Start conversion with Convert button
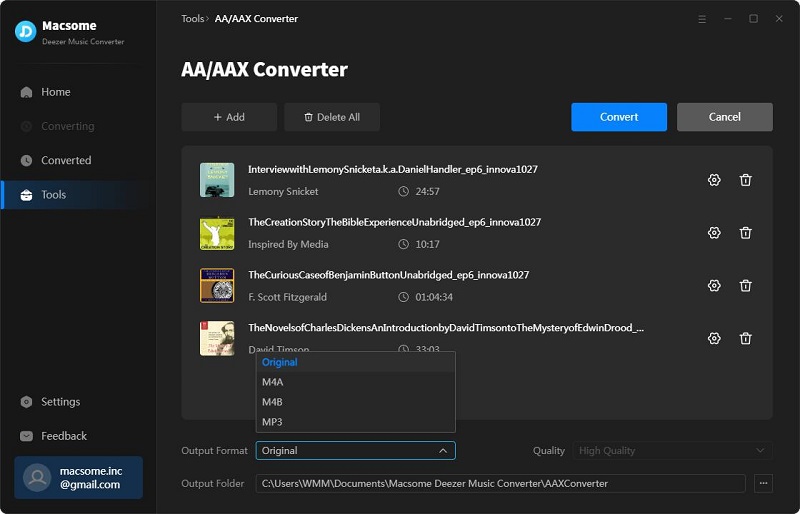 [x=619, y=117]
